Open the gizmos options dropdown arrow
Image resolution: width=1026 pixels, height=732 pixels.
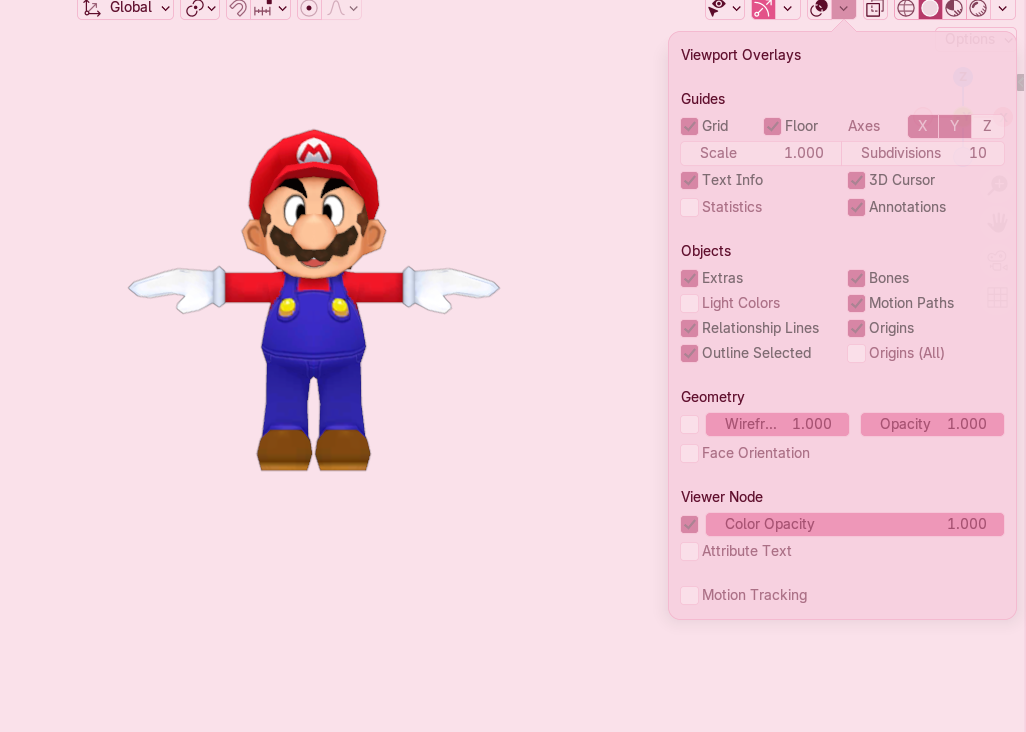(788, 8)
